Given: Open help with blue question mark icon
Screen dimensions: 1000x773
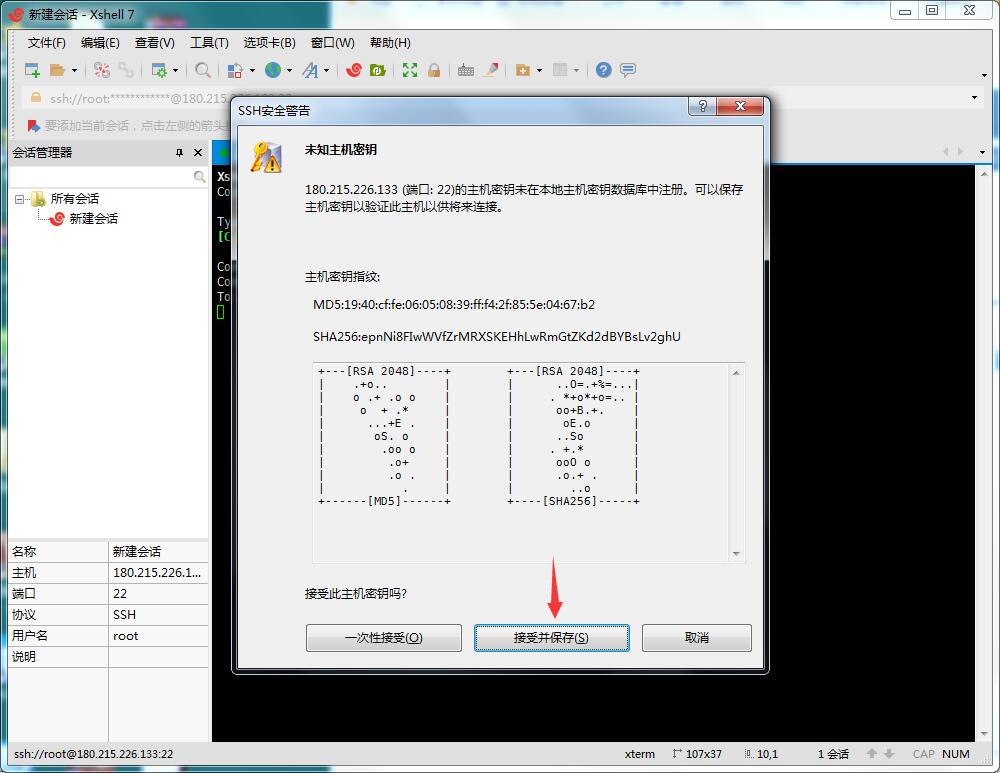Looking at the screenshot, I should coord(603,70).
